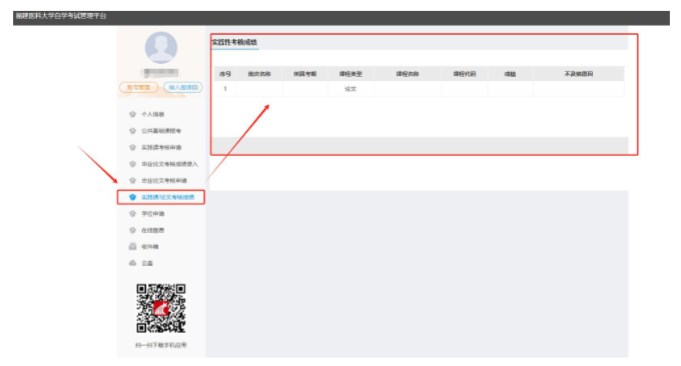
Task: Click the 扫一扫下载手机应用 caption
Action: tap(161, 345)
